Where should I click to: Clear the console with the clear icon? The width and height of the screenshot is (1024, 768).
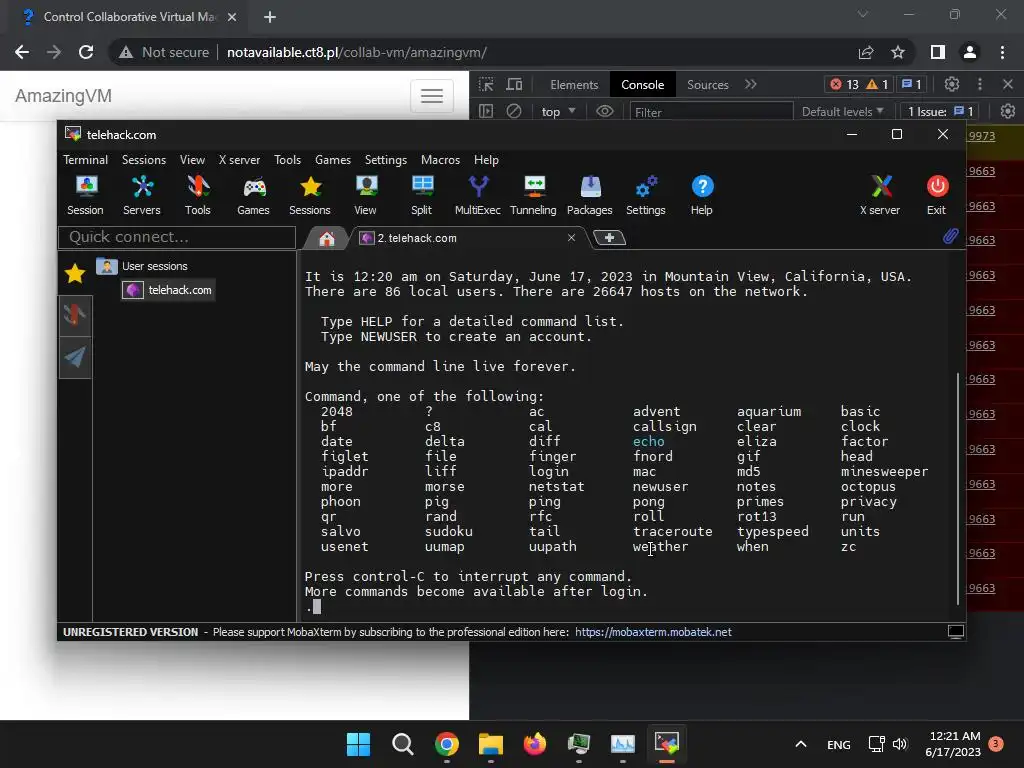point(514,111)
